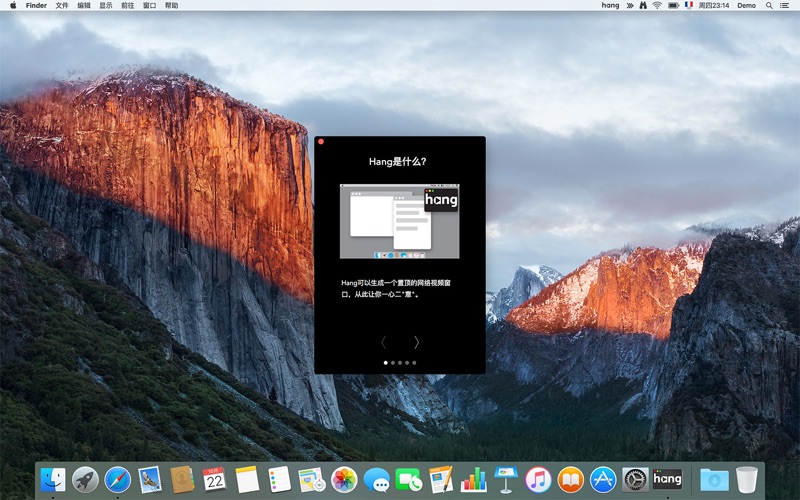This screenshot has height=500, width=800.
Task: Expand the French flag input source menu
Action: 688,6
